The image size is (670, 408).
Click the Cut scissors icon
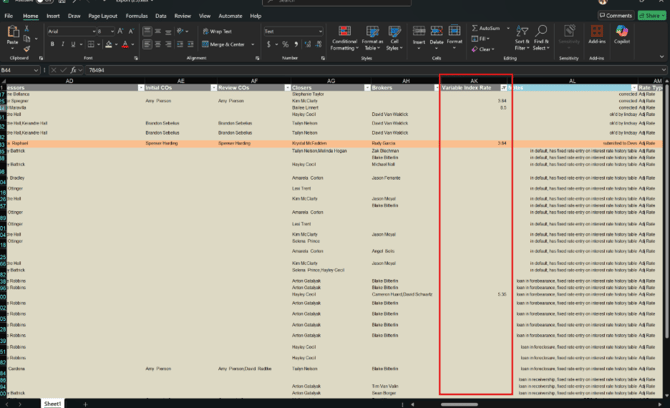[x=26, y=29]
